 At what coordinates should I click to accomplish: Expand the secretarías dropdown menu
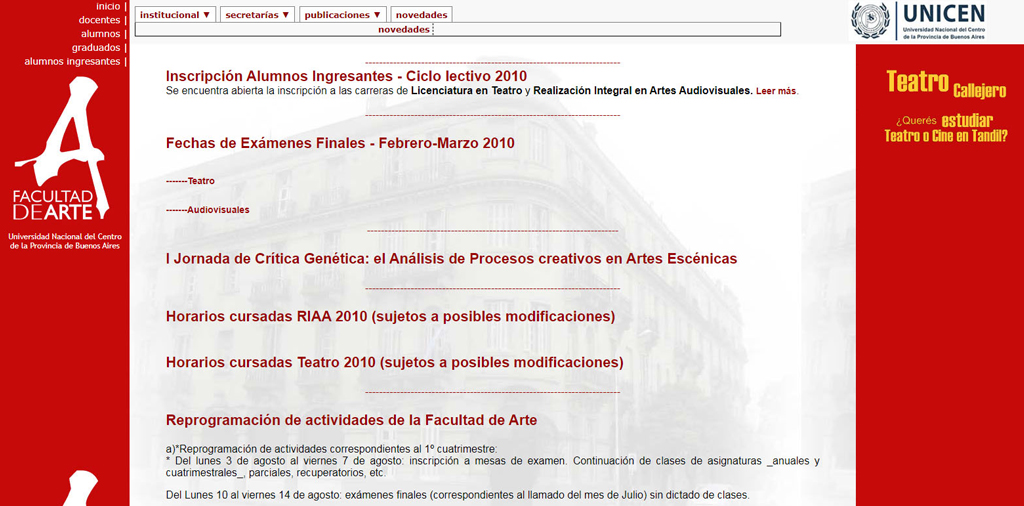(x=257, y=14)
